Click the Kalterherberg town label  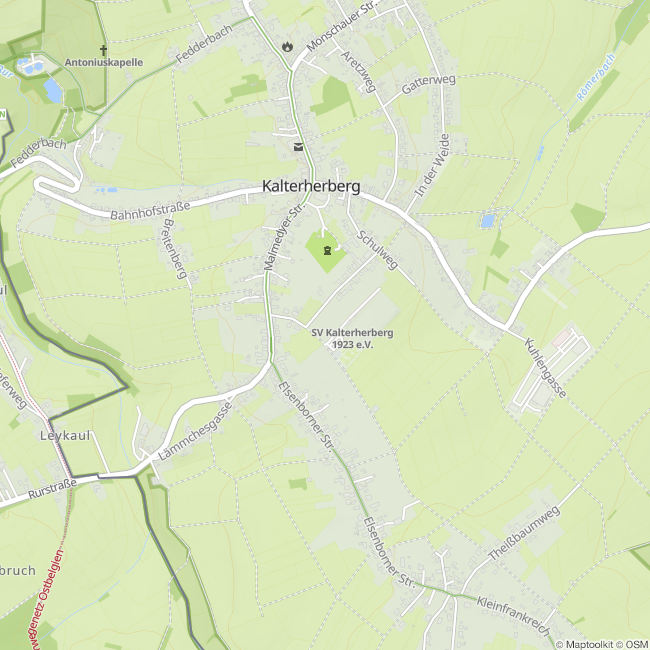point(311,186)
